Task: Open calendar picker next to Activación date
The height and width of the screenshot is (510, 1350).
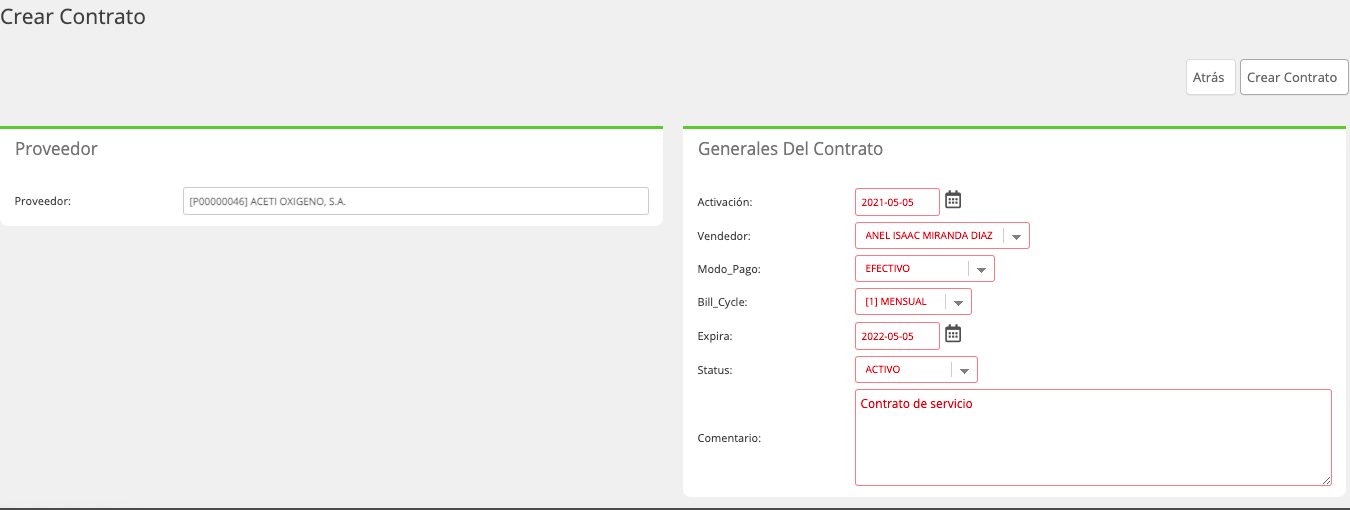Action: tap(953, 200)
